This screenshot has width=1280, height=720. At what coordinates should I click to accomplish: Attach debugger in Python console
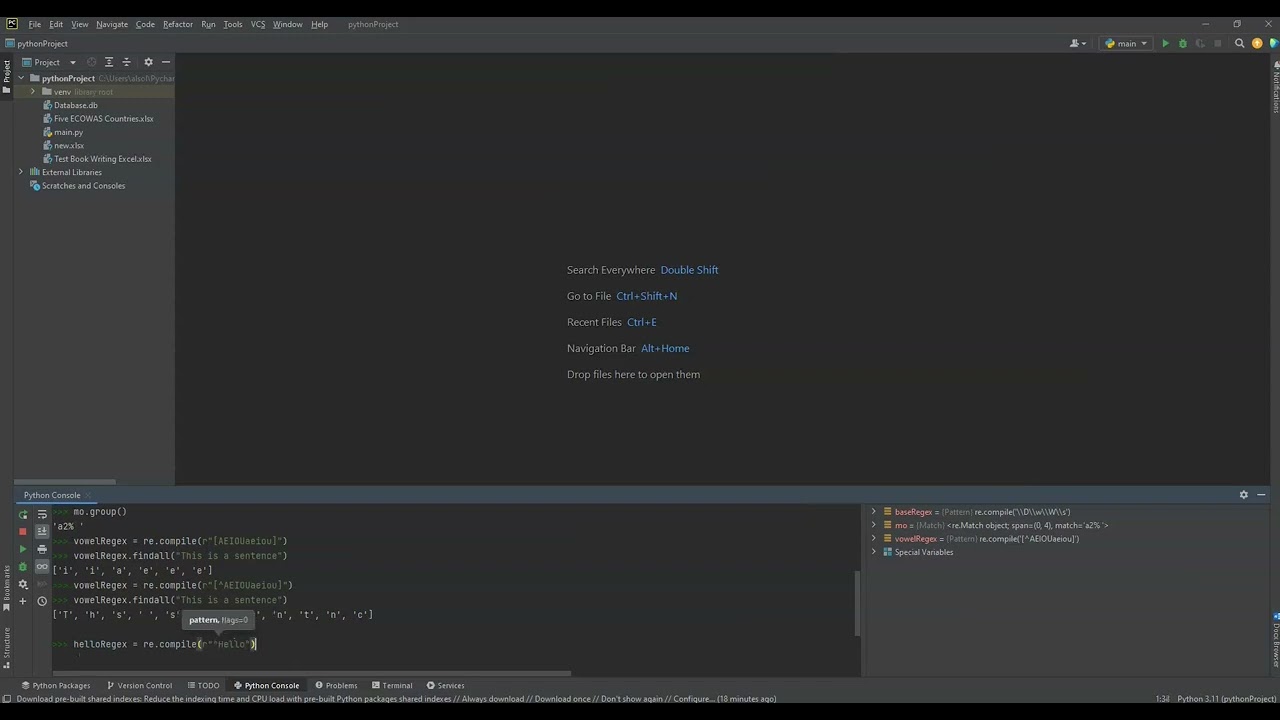(22, 567)
